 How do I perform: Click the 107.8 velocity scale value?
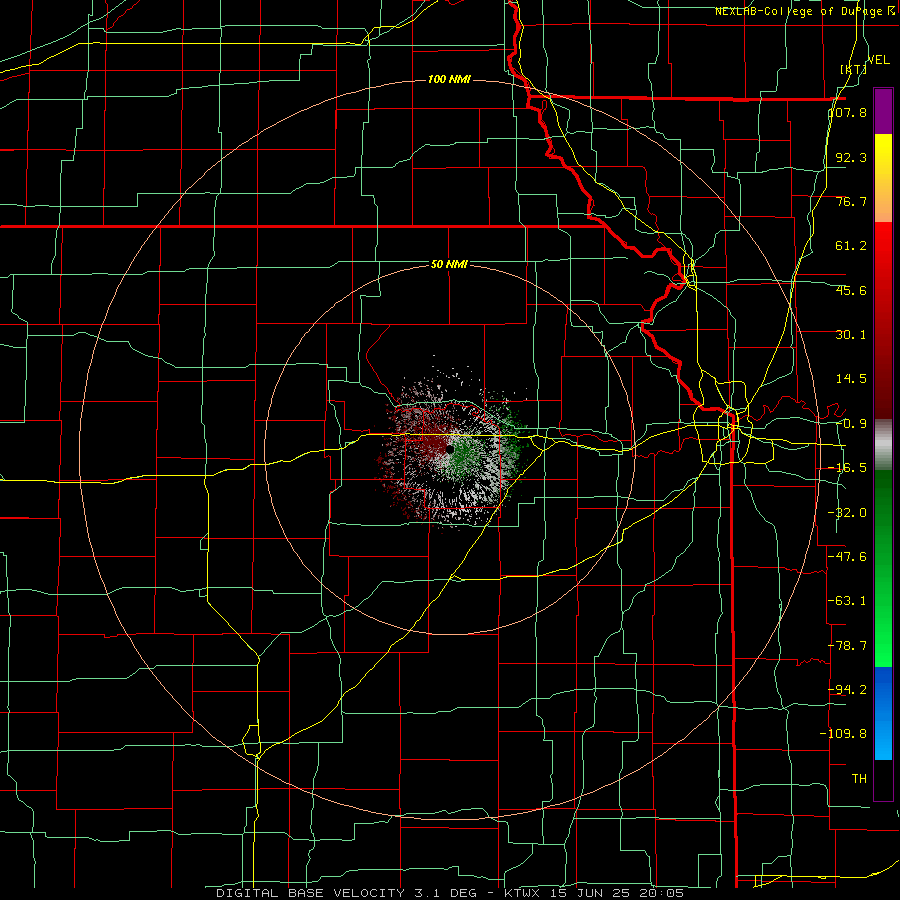click(x=848, y=112)
